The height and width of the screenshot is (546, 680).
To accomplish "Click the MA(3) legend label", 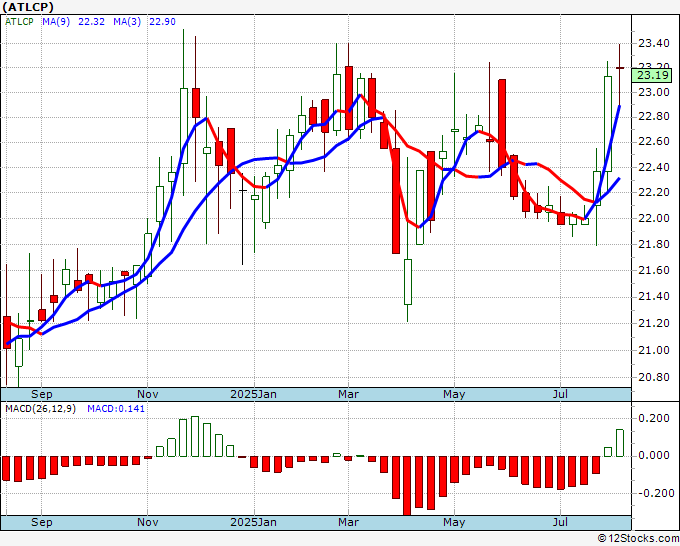I will point(127,21).
